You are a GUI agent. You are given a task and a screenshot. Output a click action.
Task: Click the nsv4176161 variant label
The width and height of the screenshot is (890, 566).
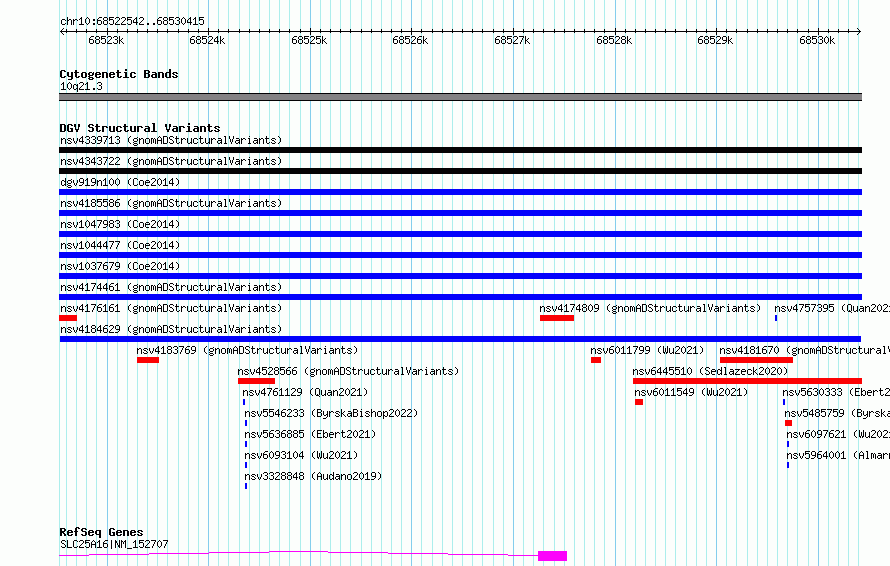click(171, 308)
